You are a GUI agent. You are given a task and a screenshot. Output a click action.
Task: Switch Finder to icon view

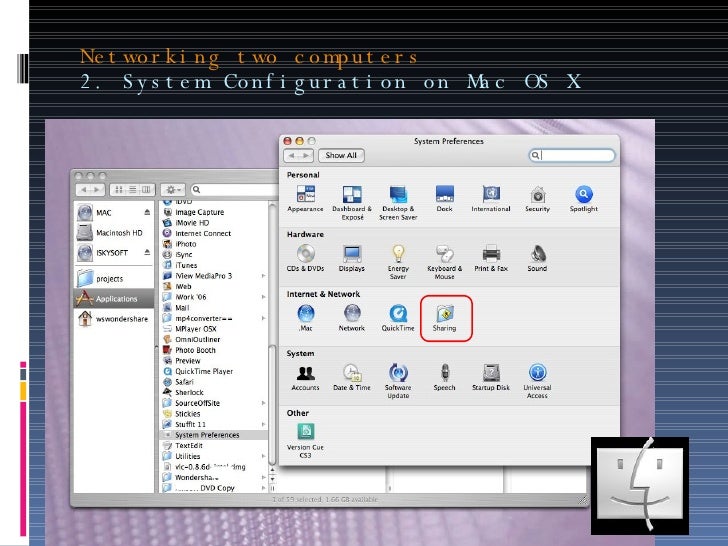tap(119, 189)
